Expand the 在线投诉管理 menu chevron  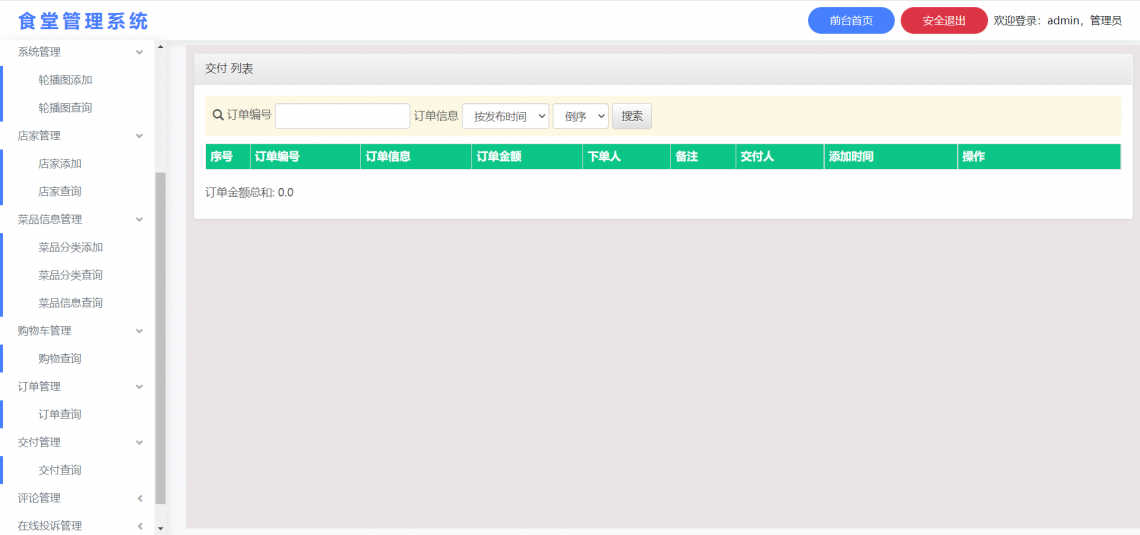click(x=140, y=526)
